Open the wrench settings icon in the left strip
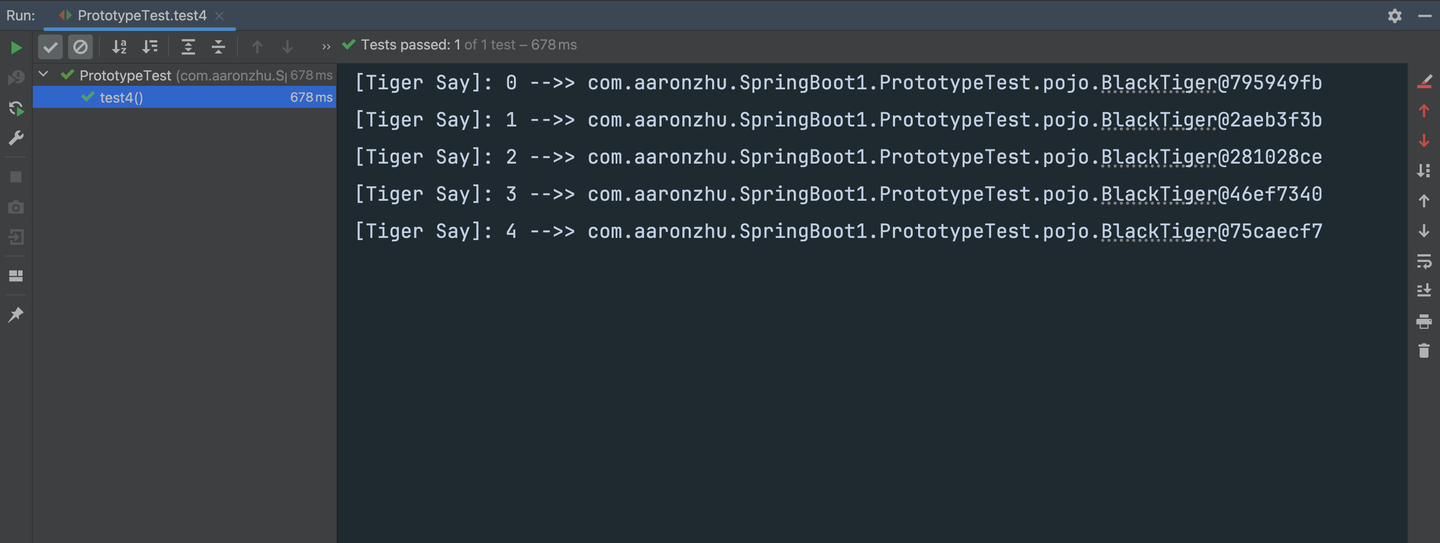 coord(16,138)
